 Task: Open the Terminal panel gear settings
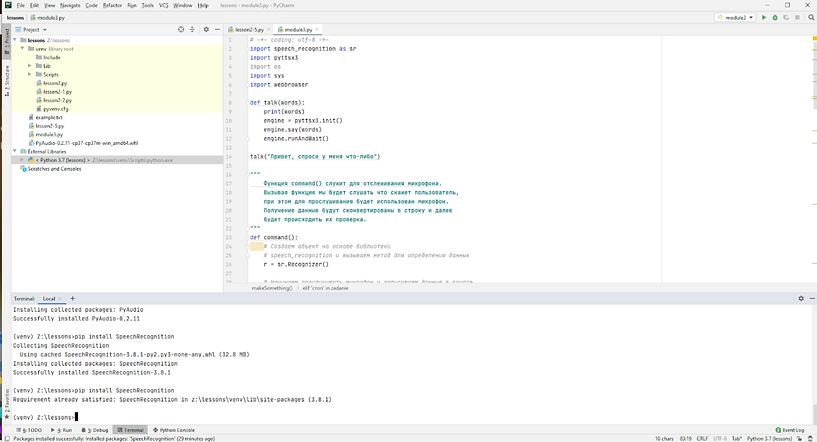click(801, 299)
